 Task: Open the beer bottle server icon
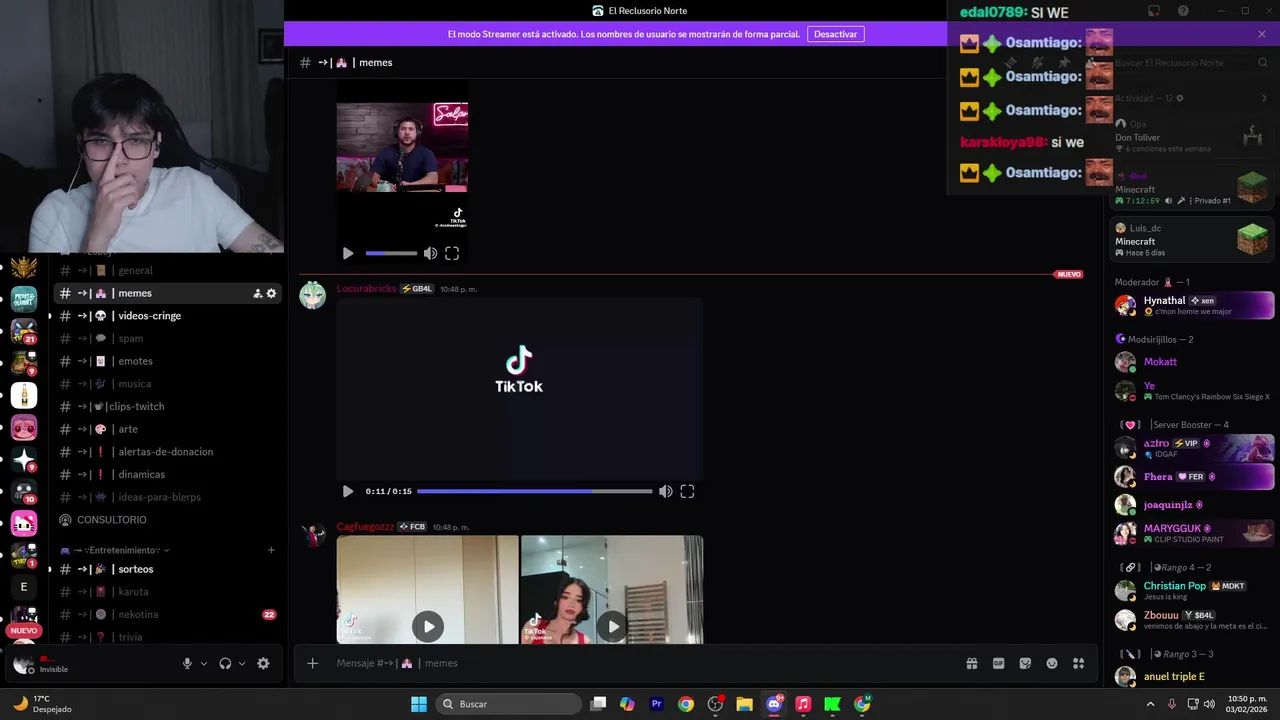tap(24, 395)
